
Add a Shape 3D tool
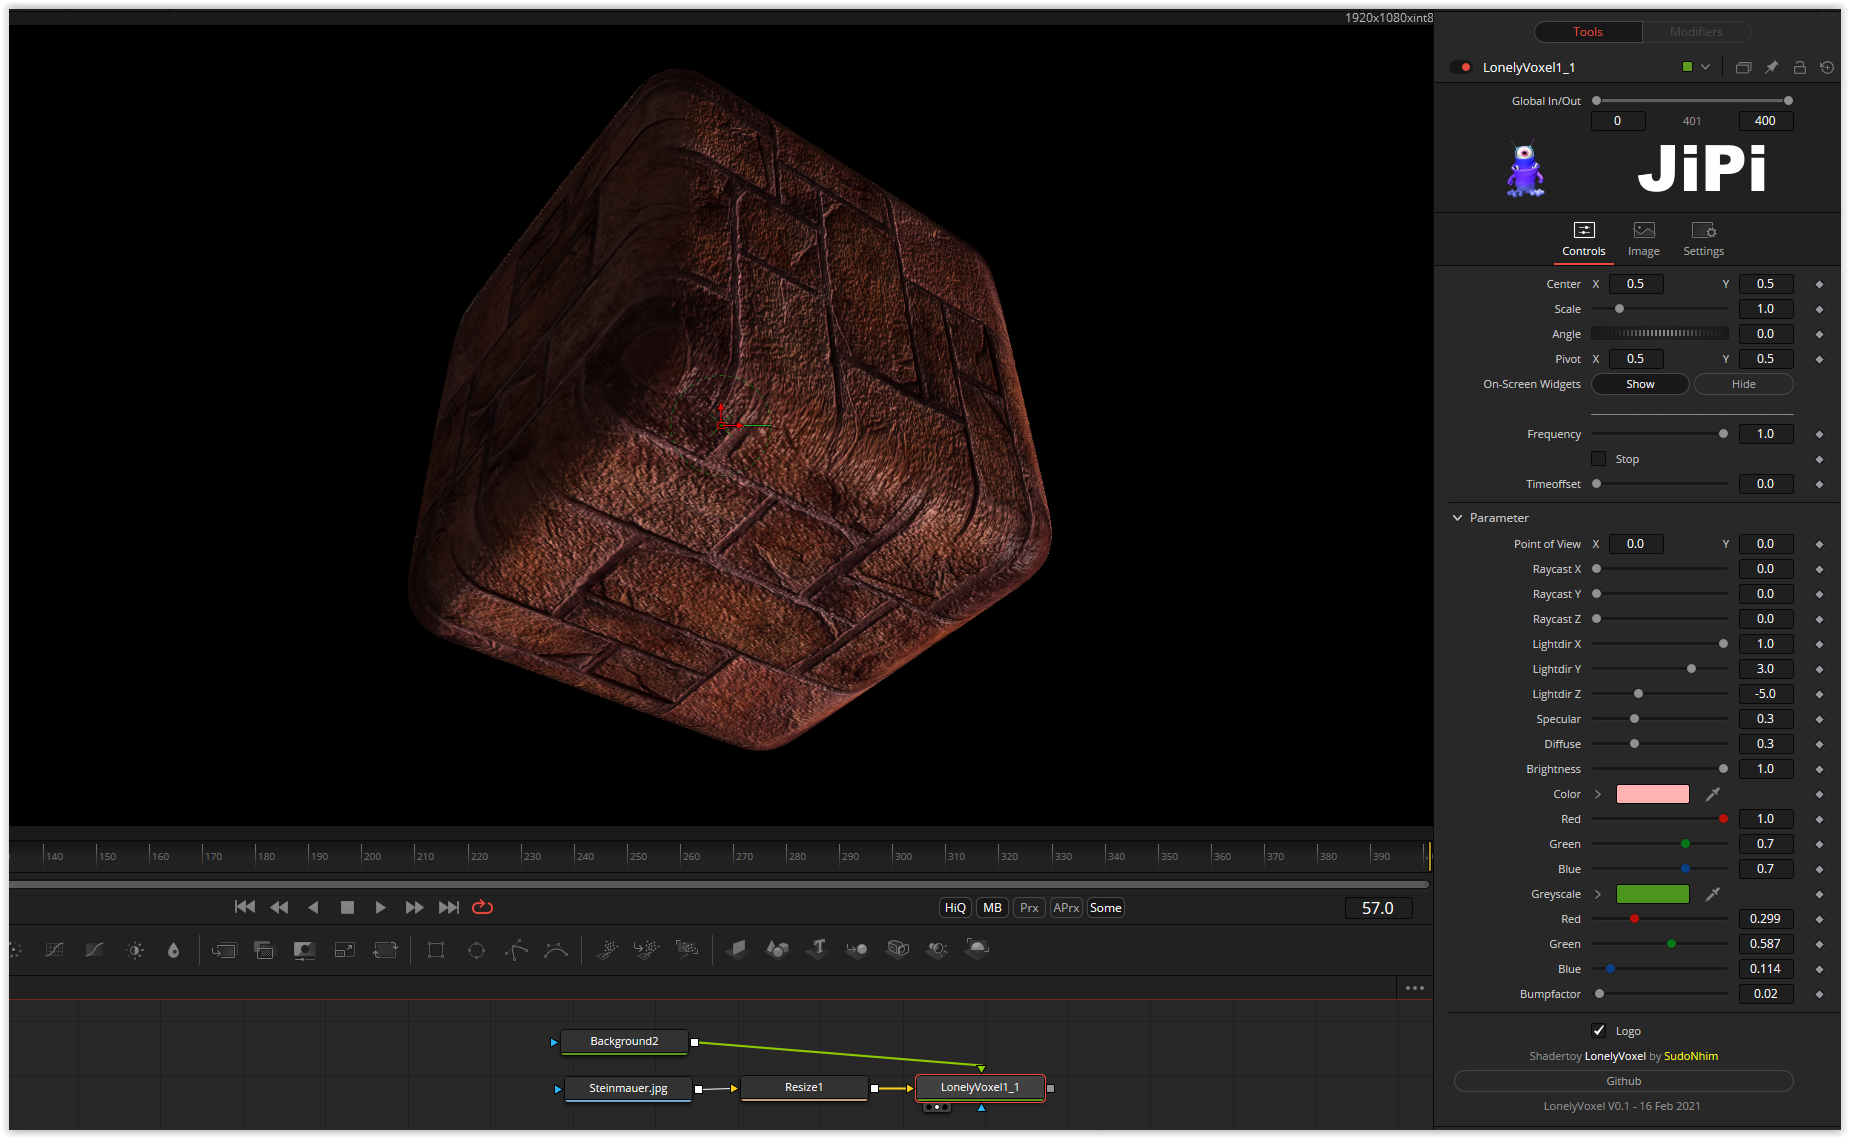(x=777, y=948)
